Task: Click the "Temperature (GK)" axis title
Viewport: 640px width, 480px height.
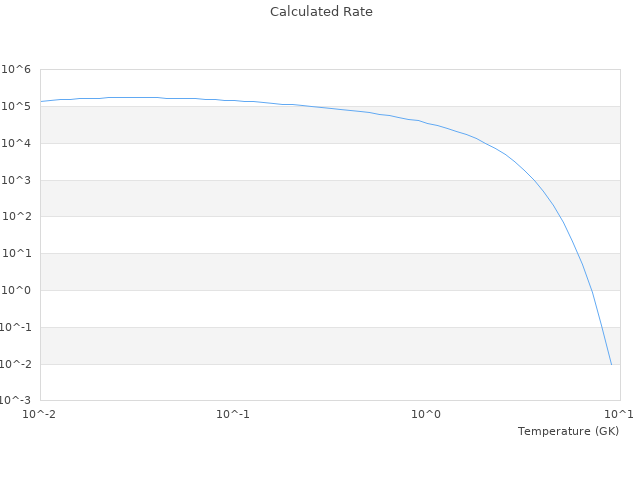Action: point(568,431)
